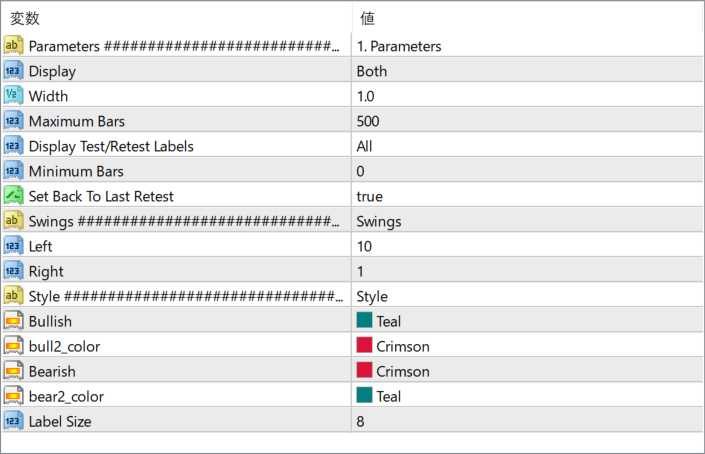Click the string icon beside Parameters row

point(13,45)
